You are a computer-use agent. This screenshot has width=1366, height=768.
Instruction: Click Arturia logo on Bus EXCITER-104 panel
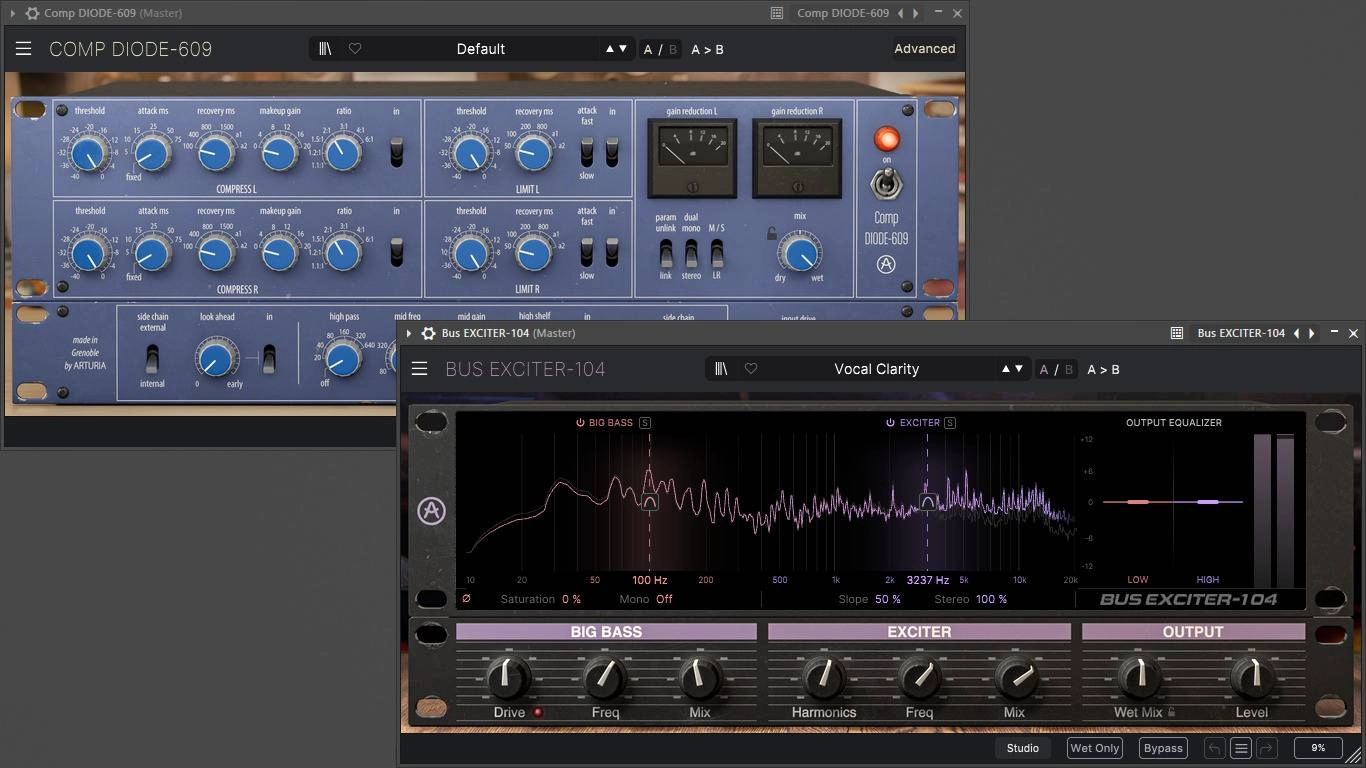(431, 511)
